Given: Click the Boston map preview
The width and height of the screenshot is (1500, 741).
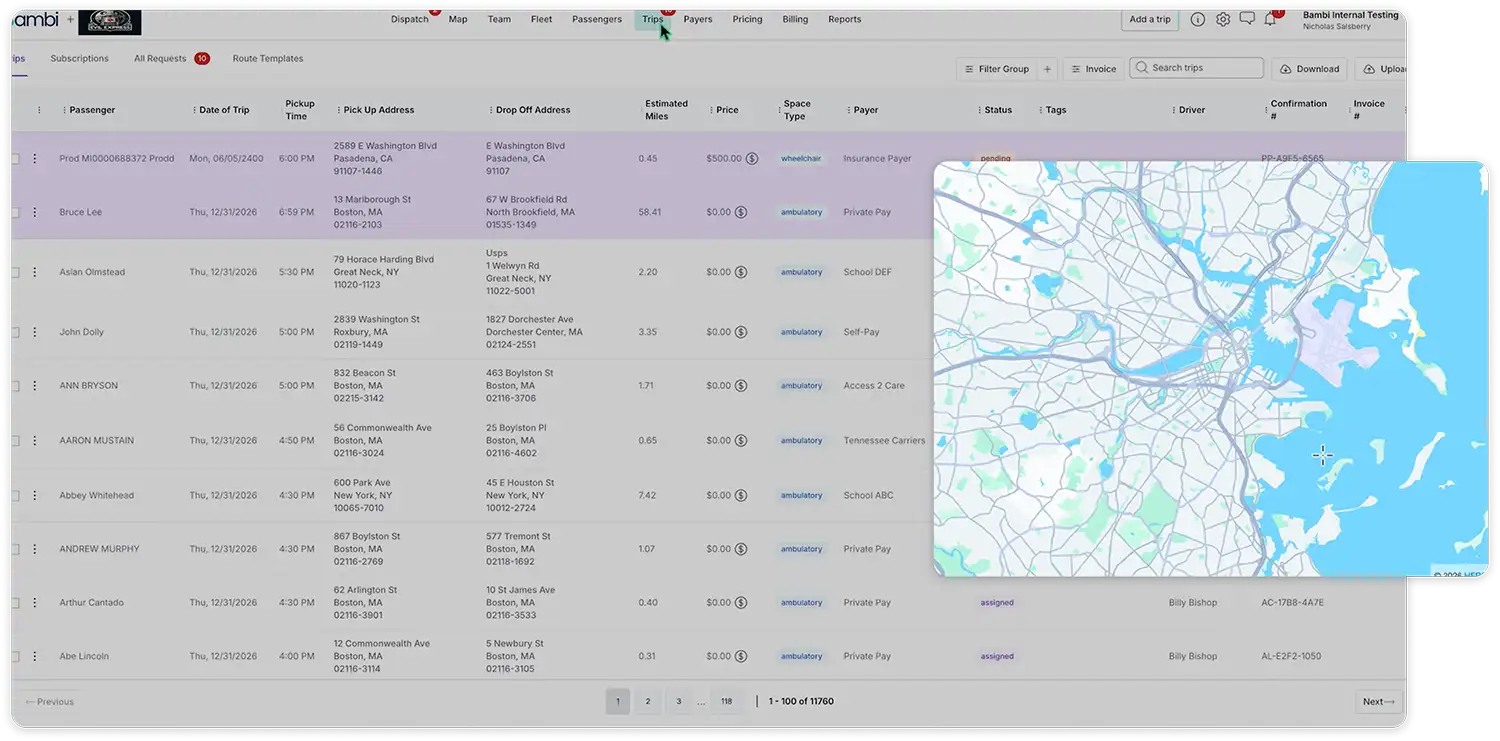Looking at the screenshot, I should tap(1211, 369).
